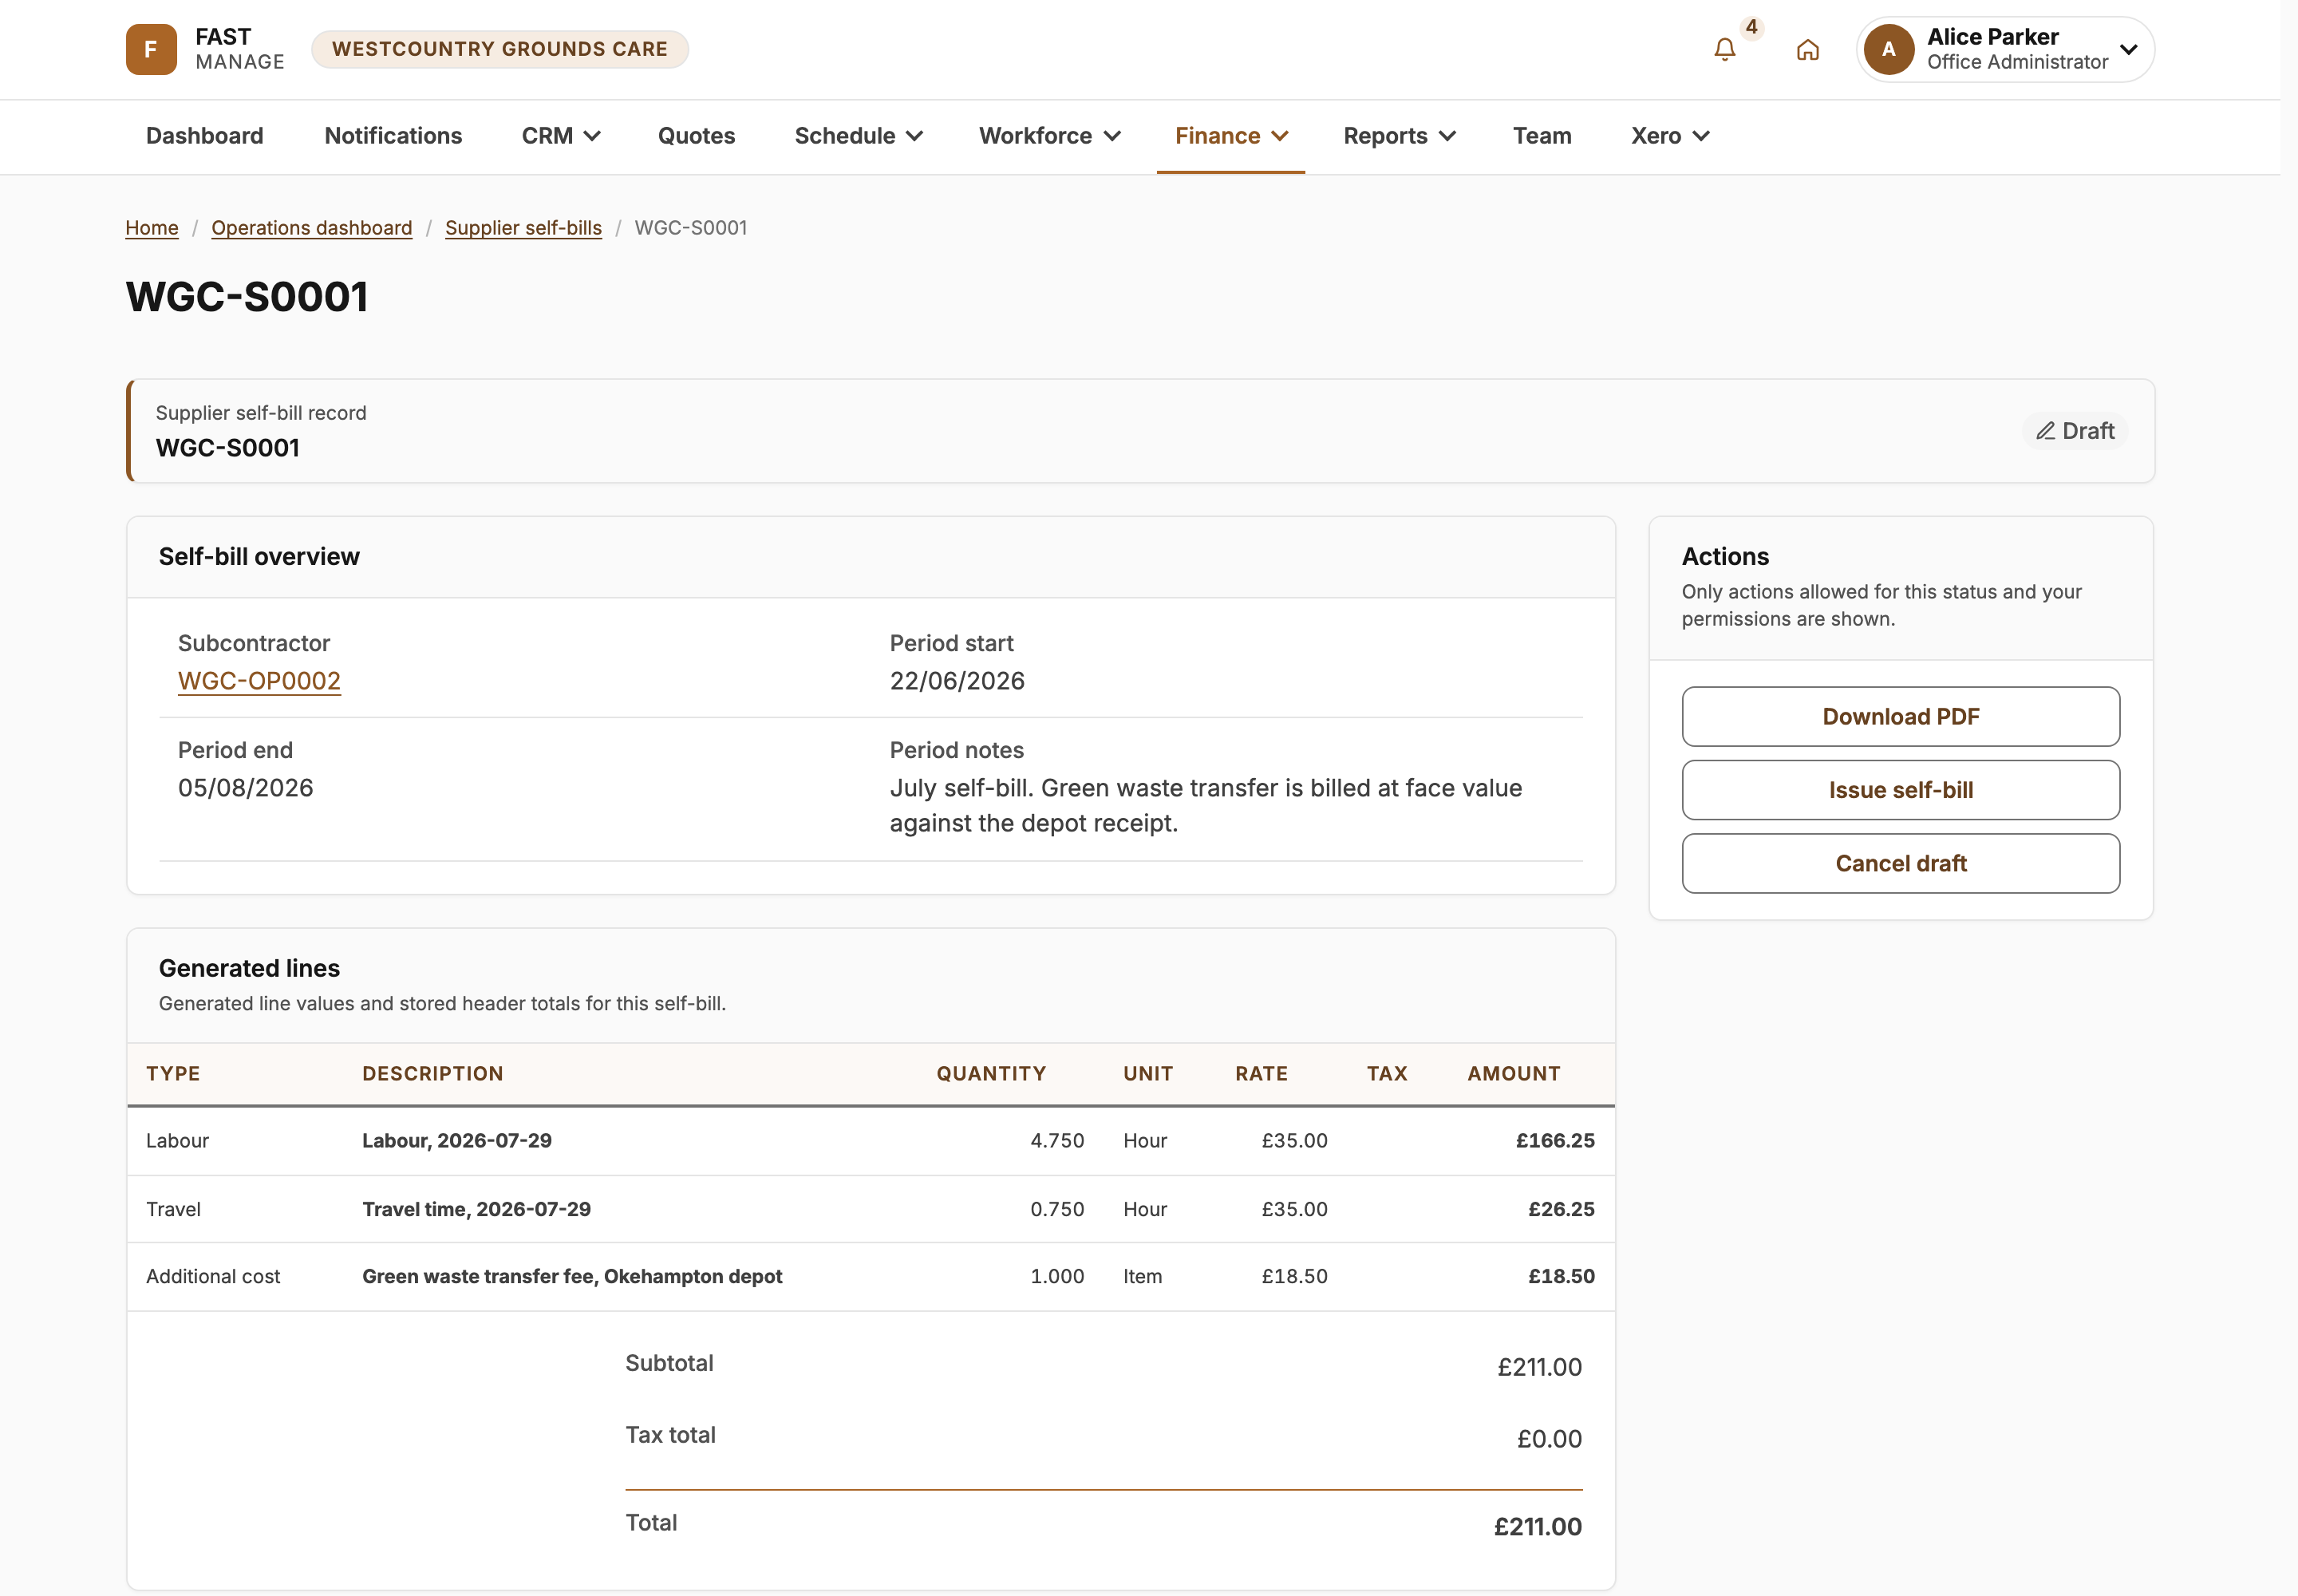Open the Finance dropdown menu
This screenshot has height=1596, width=2298.
coord(1231,136)
